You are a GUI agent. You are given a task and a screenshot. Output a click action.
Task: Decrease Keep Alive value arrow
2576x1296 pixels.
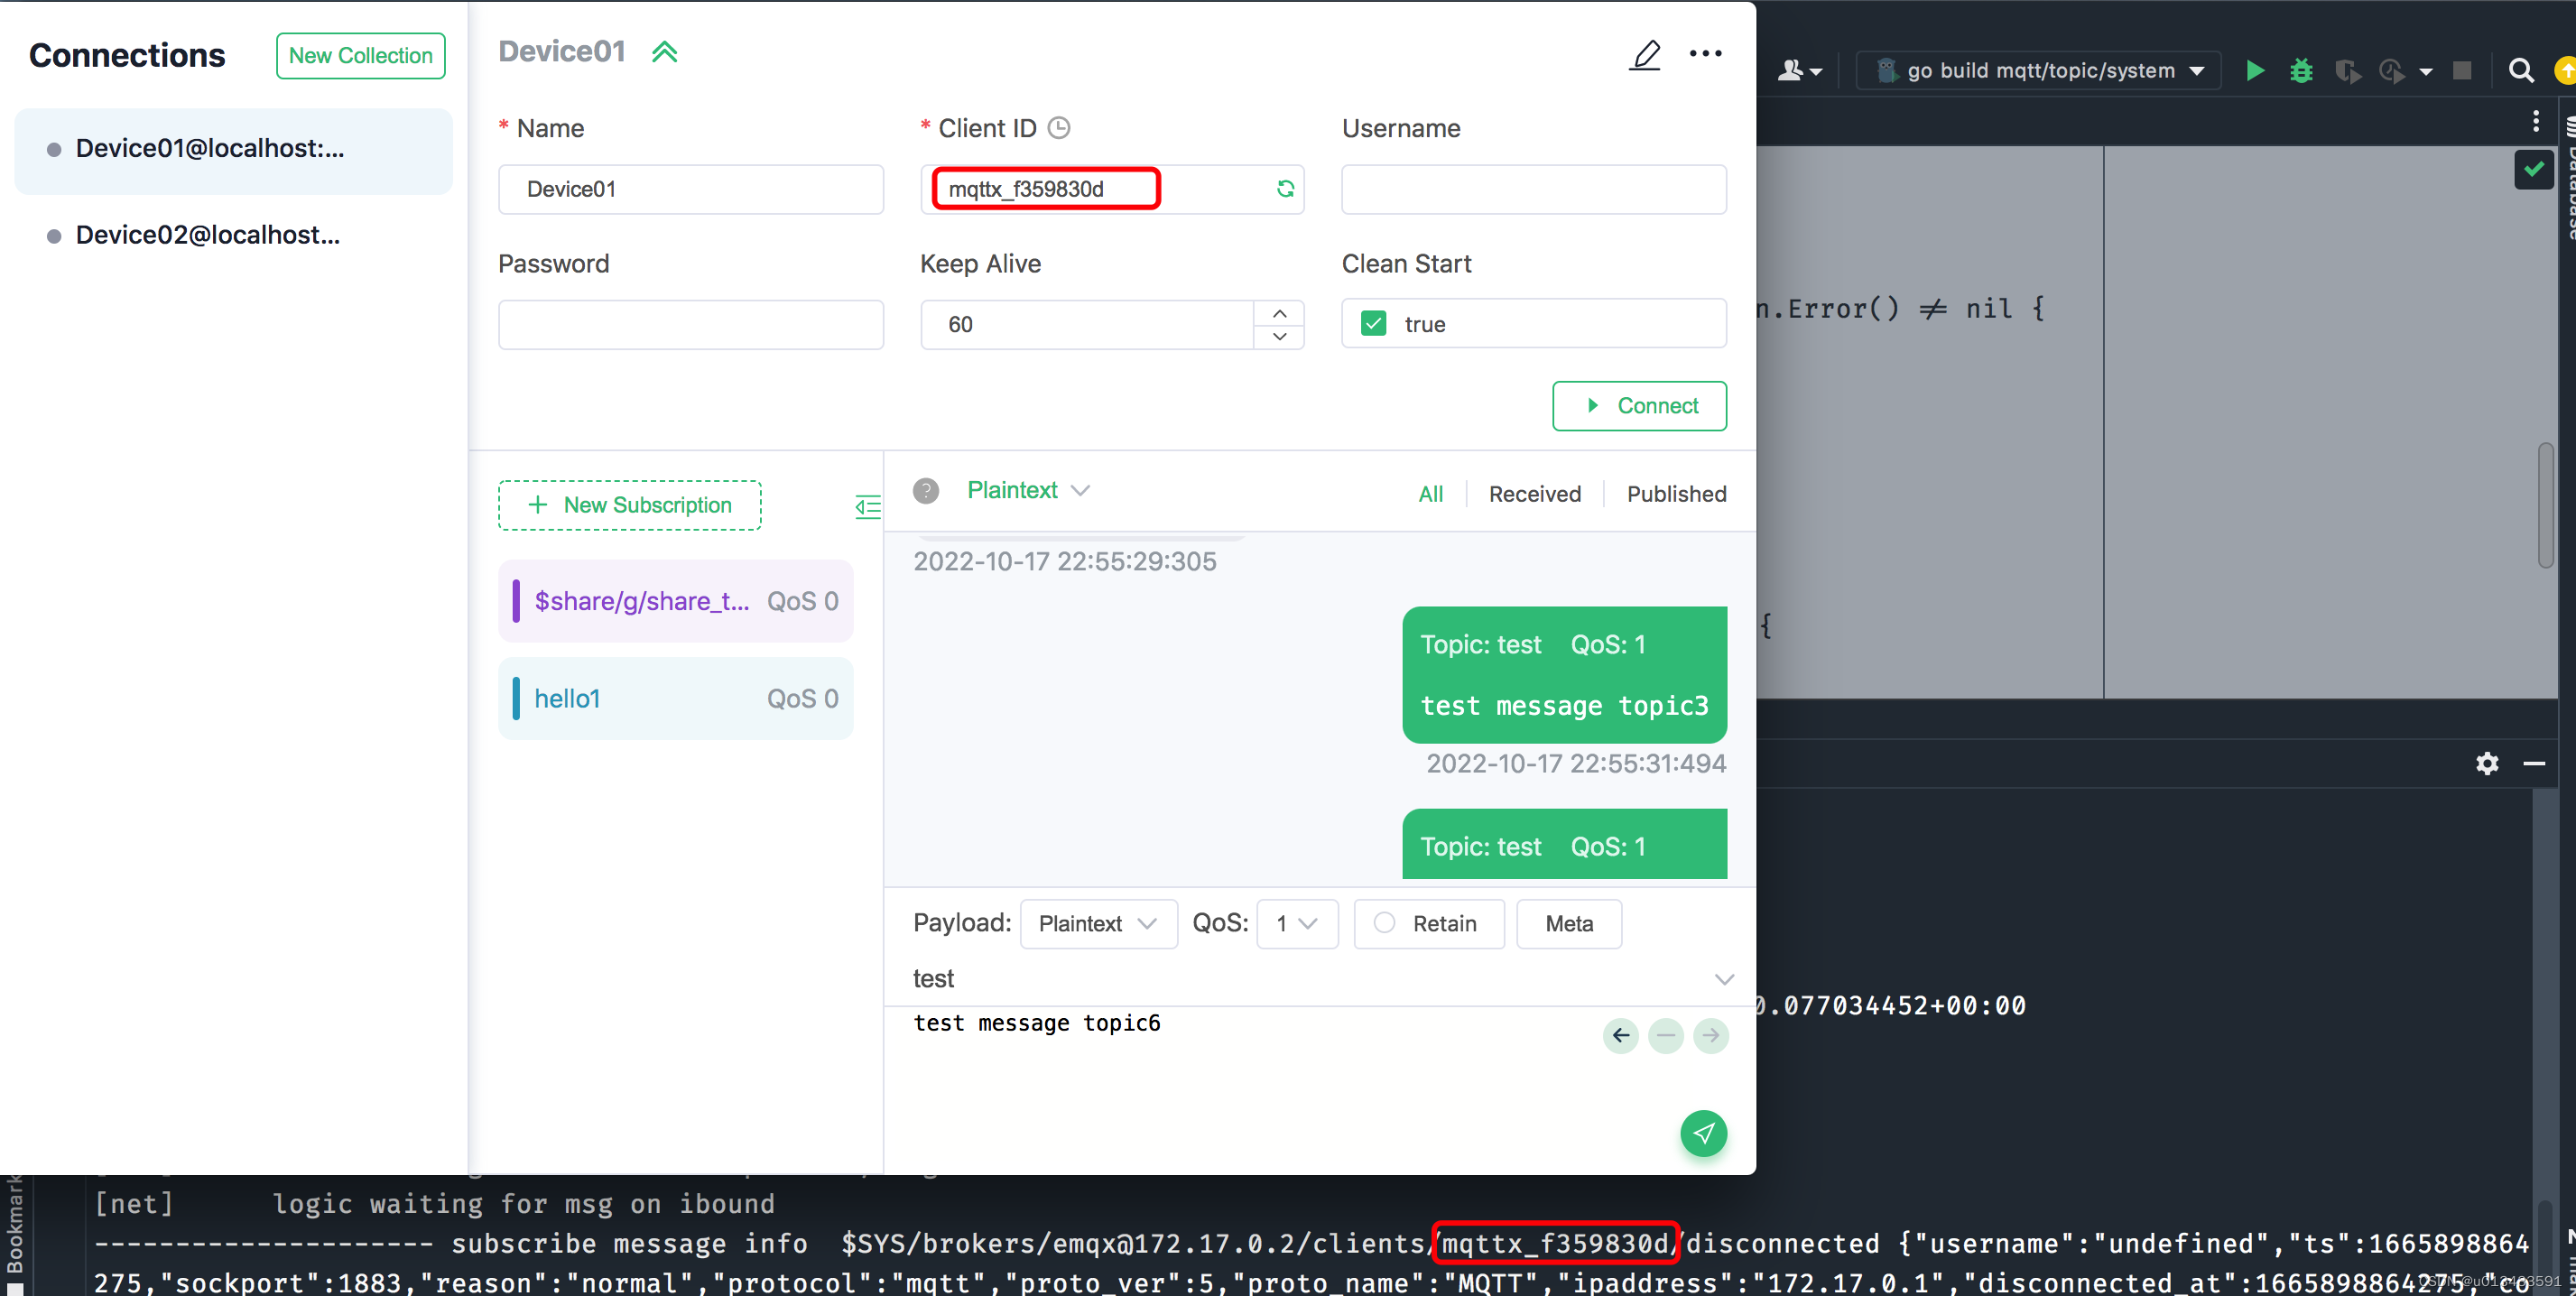pos(1279,337)
